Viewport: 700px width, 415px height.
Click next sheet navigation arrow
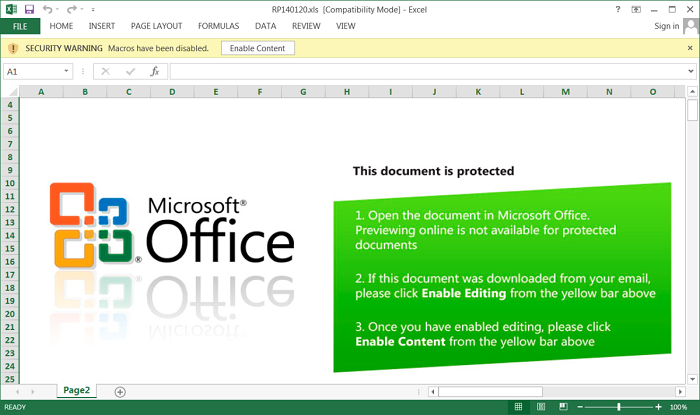tap(33, 392)
